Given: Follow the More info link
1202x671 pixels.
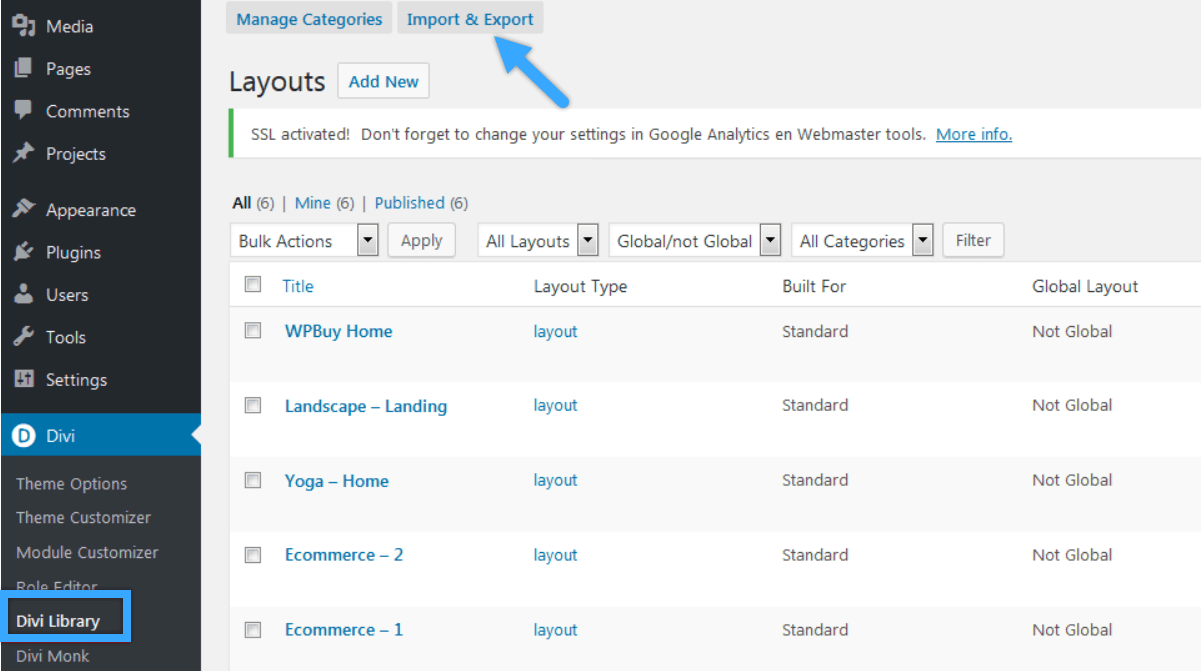Looking at the screenshot, I should point(973,134).
